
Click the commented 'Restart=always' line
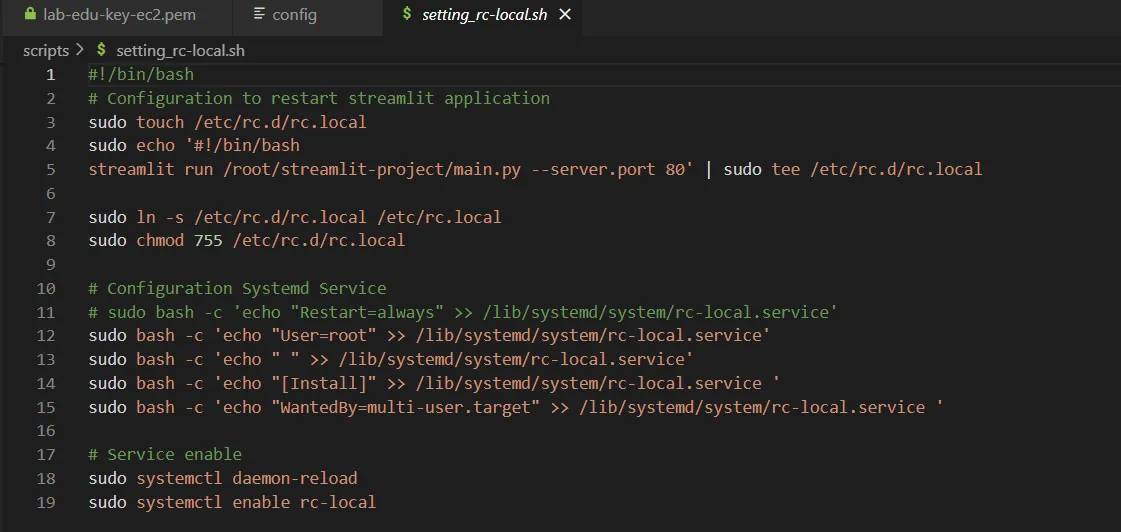(463, 312)
